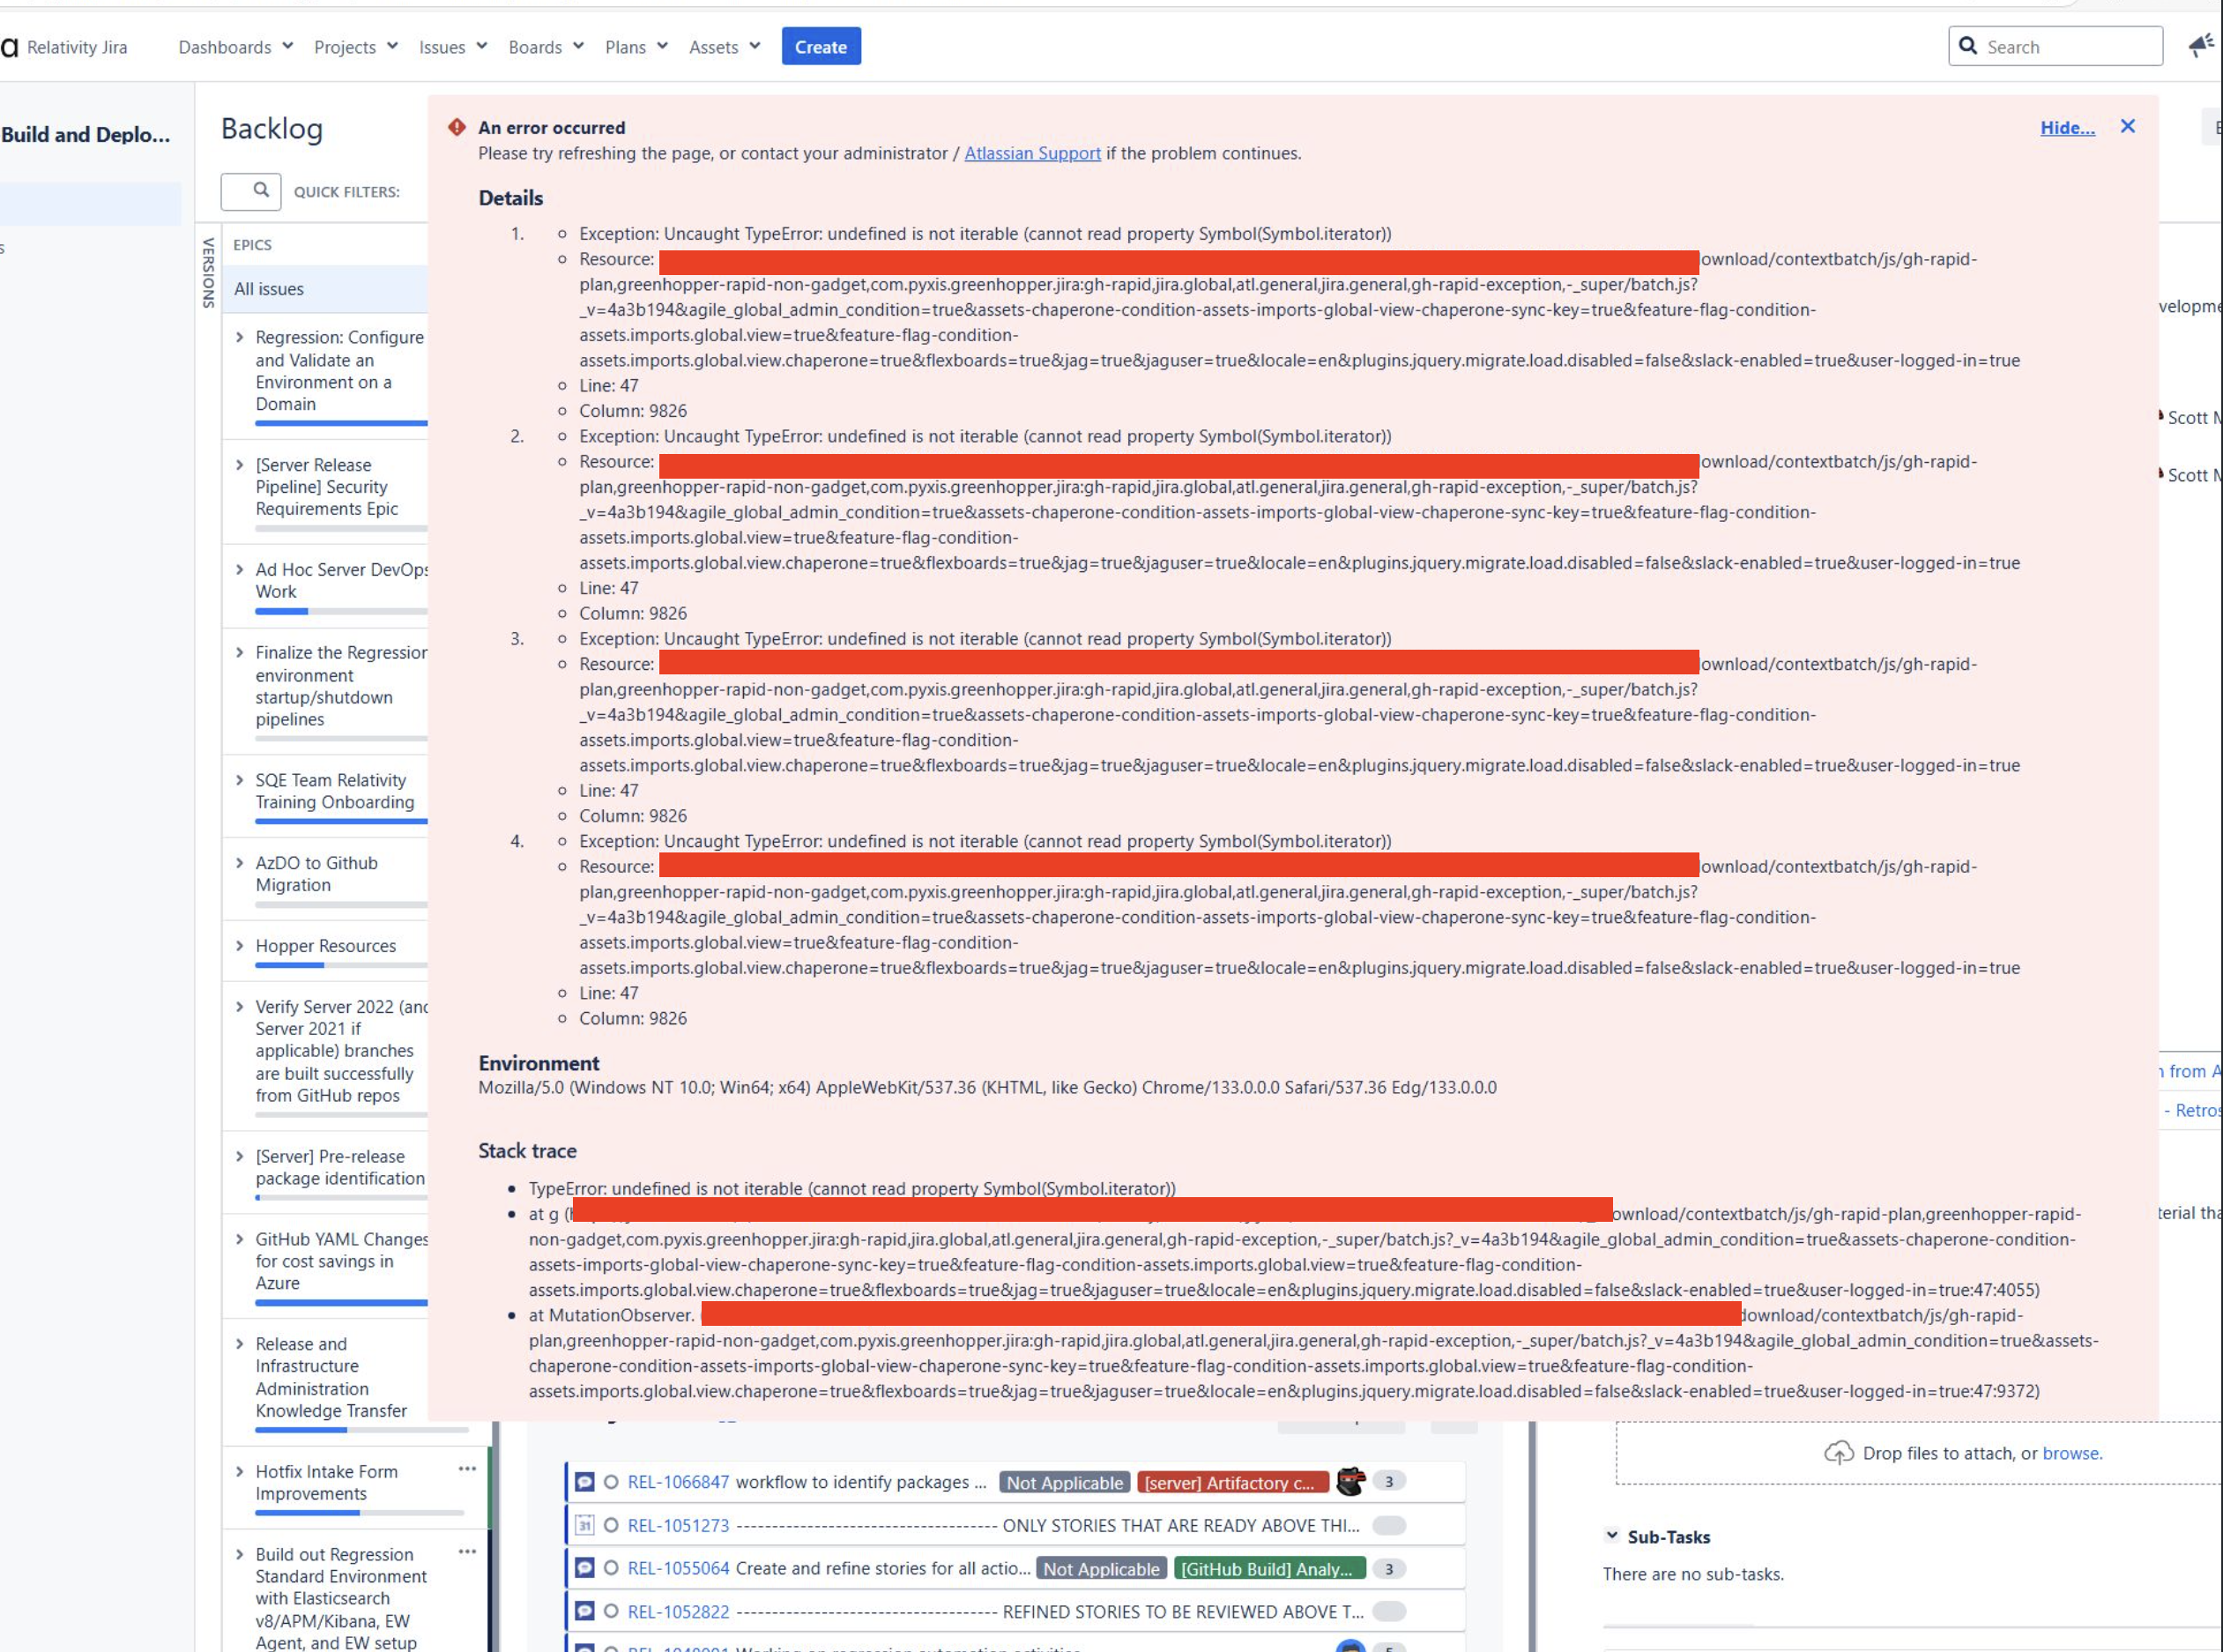2223x1652 pixels.
Task: Expand the SQE Team Relativity Training epic
Action: 239,780
